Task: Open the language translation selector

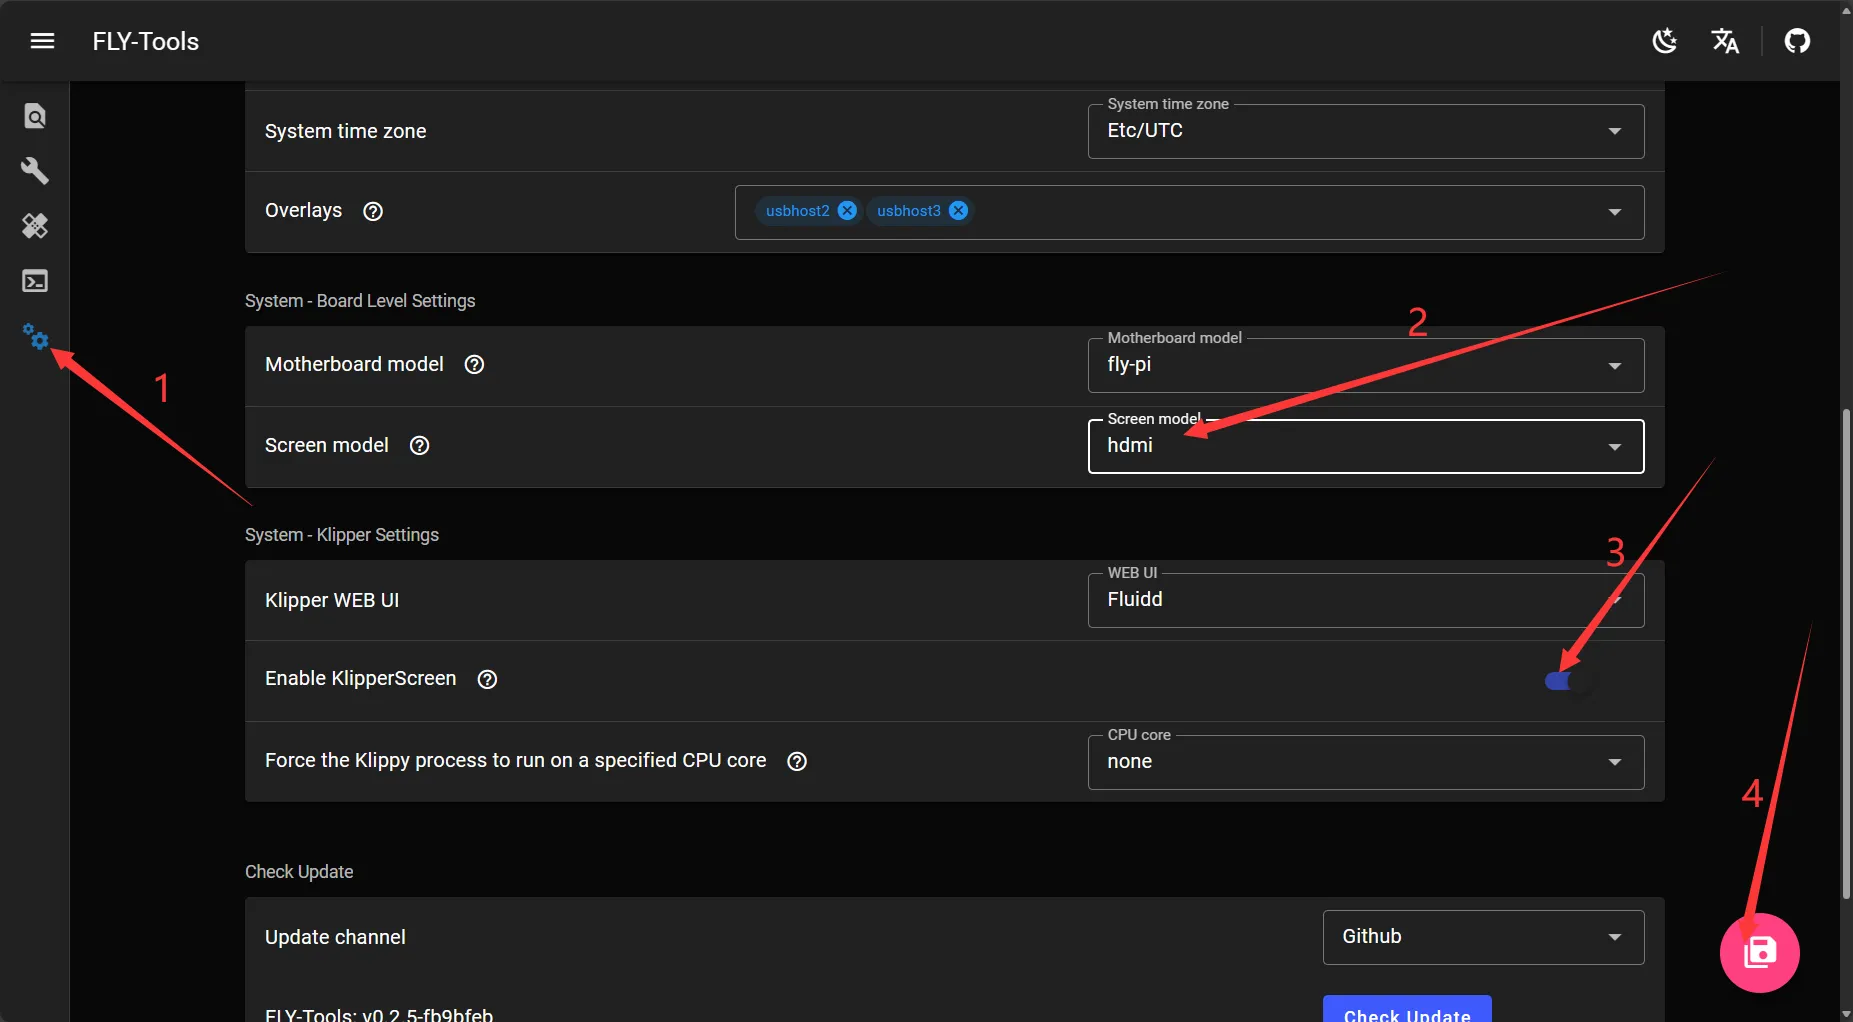Action: click(1725, 41)
